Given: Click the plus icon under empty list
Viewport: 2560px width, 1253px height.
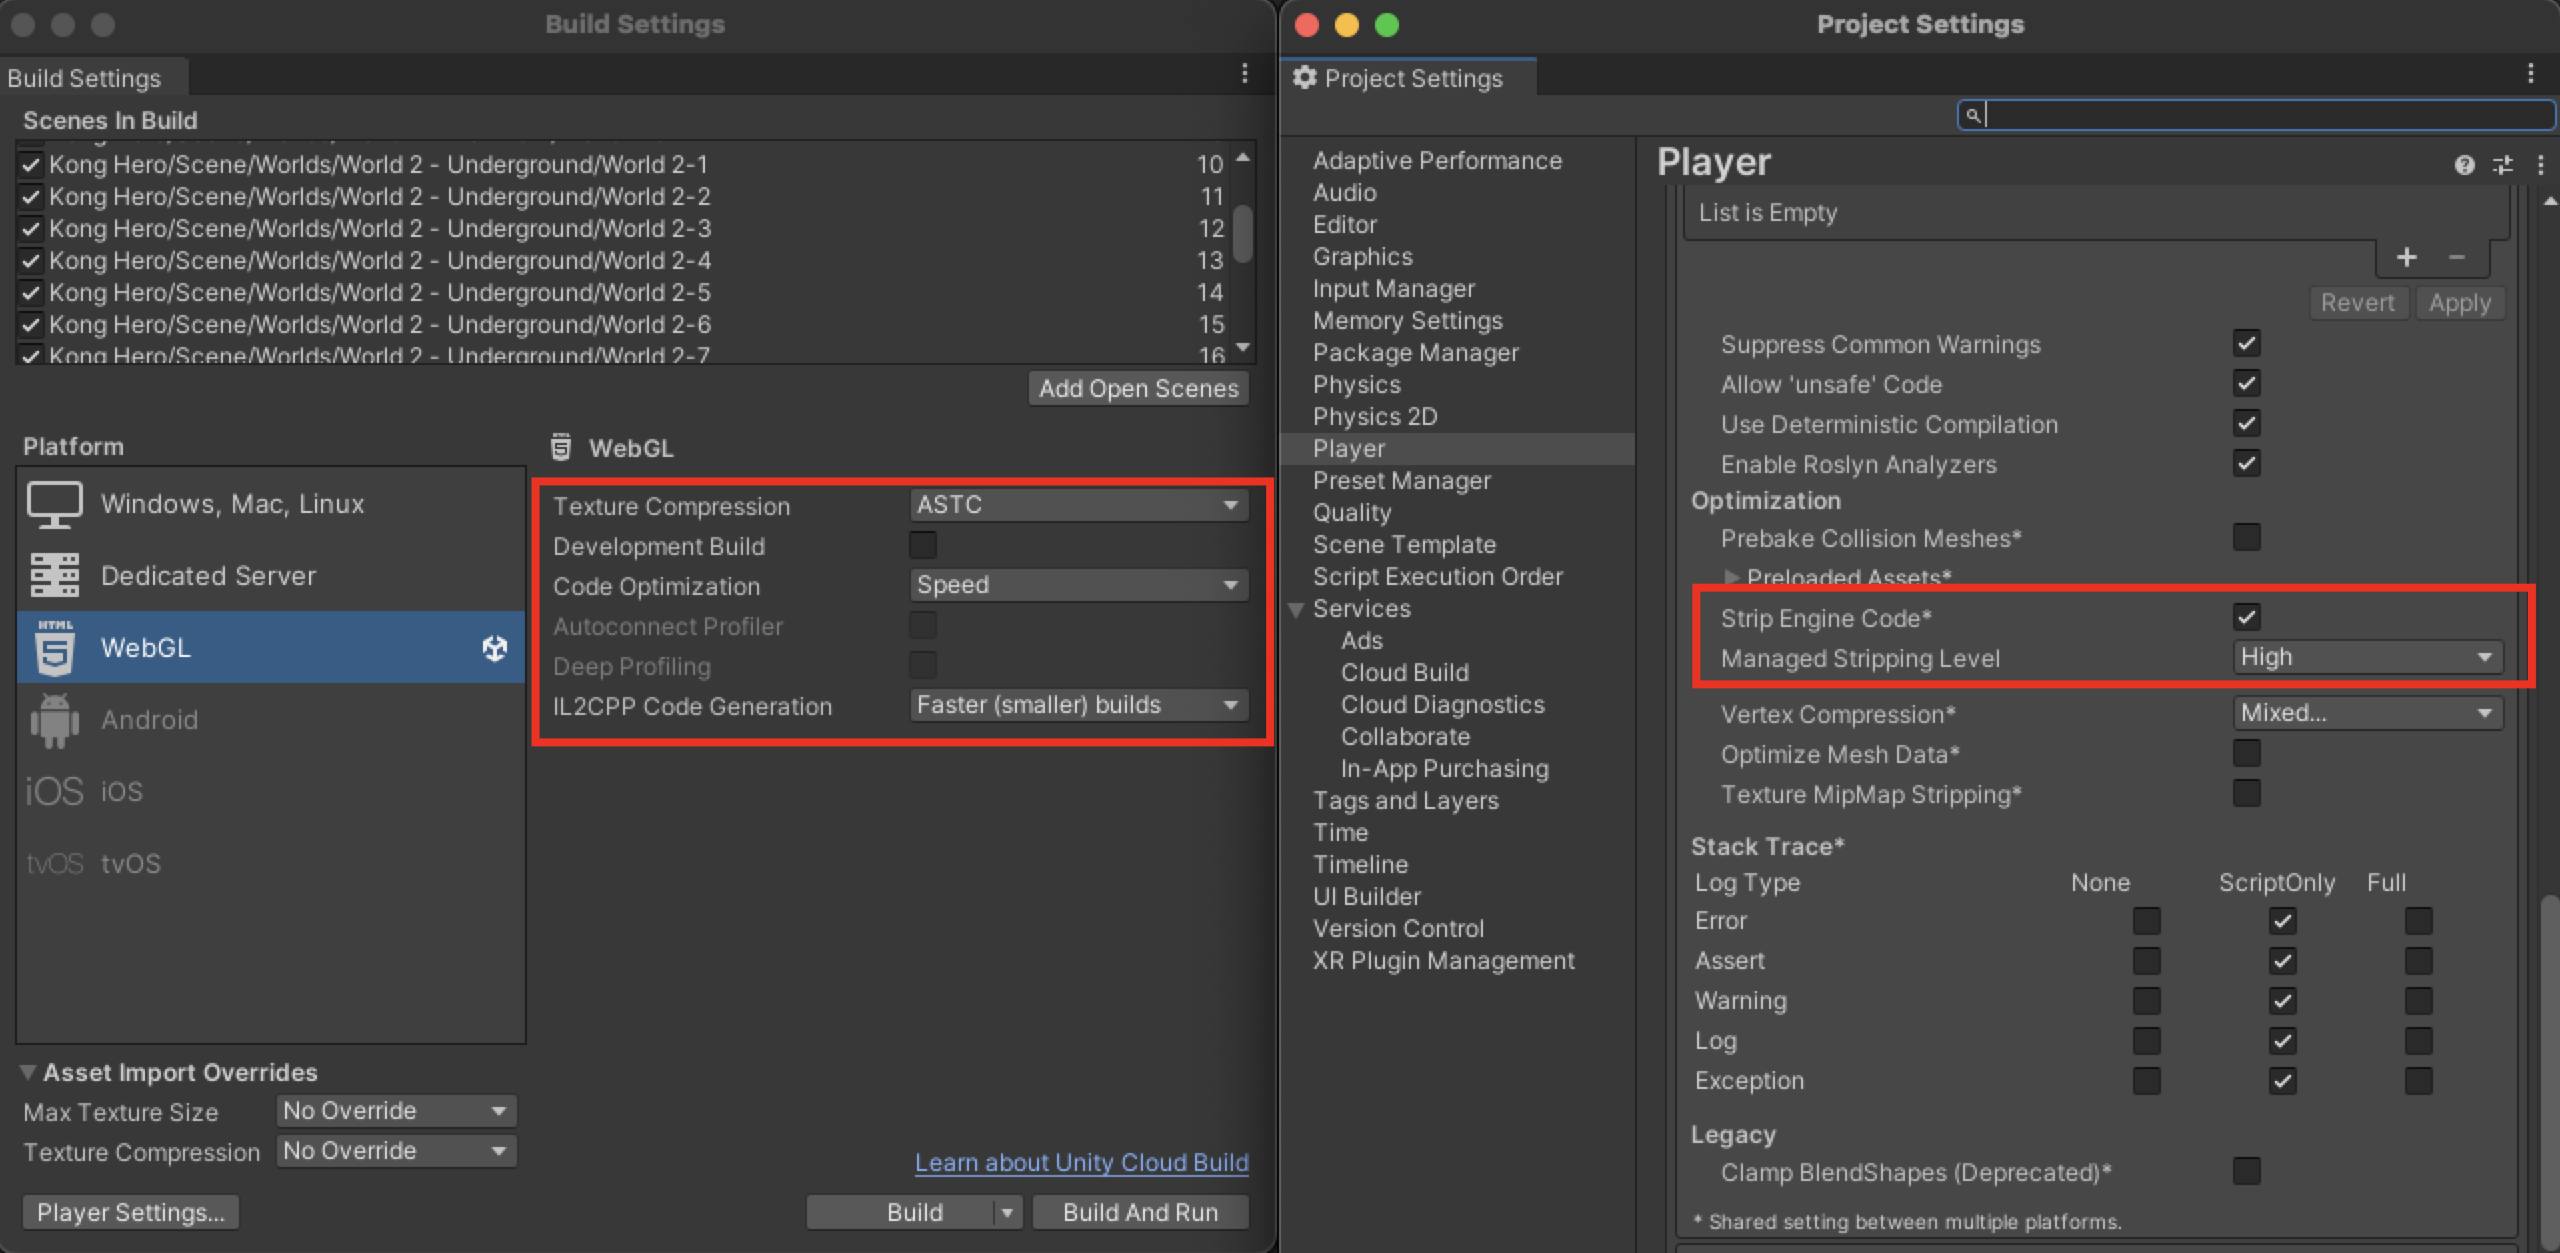Looking at the screenshot, I should (2406, 258).
